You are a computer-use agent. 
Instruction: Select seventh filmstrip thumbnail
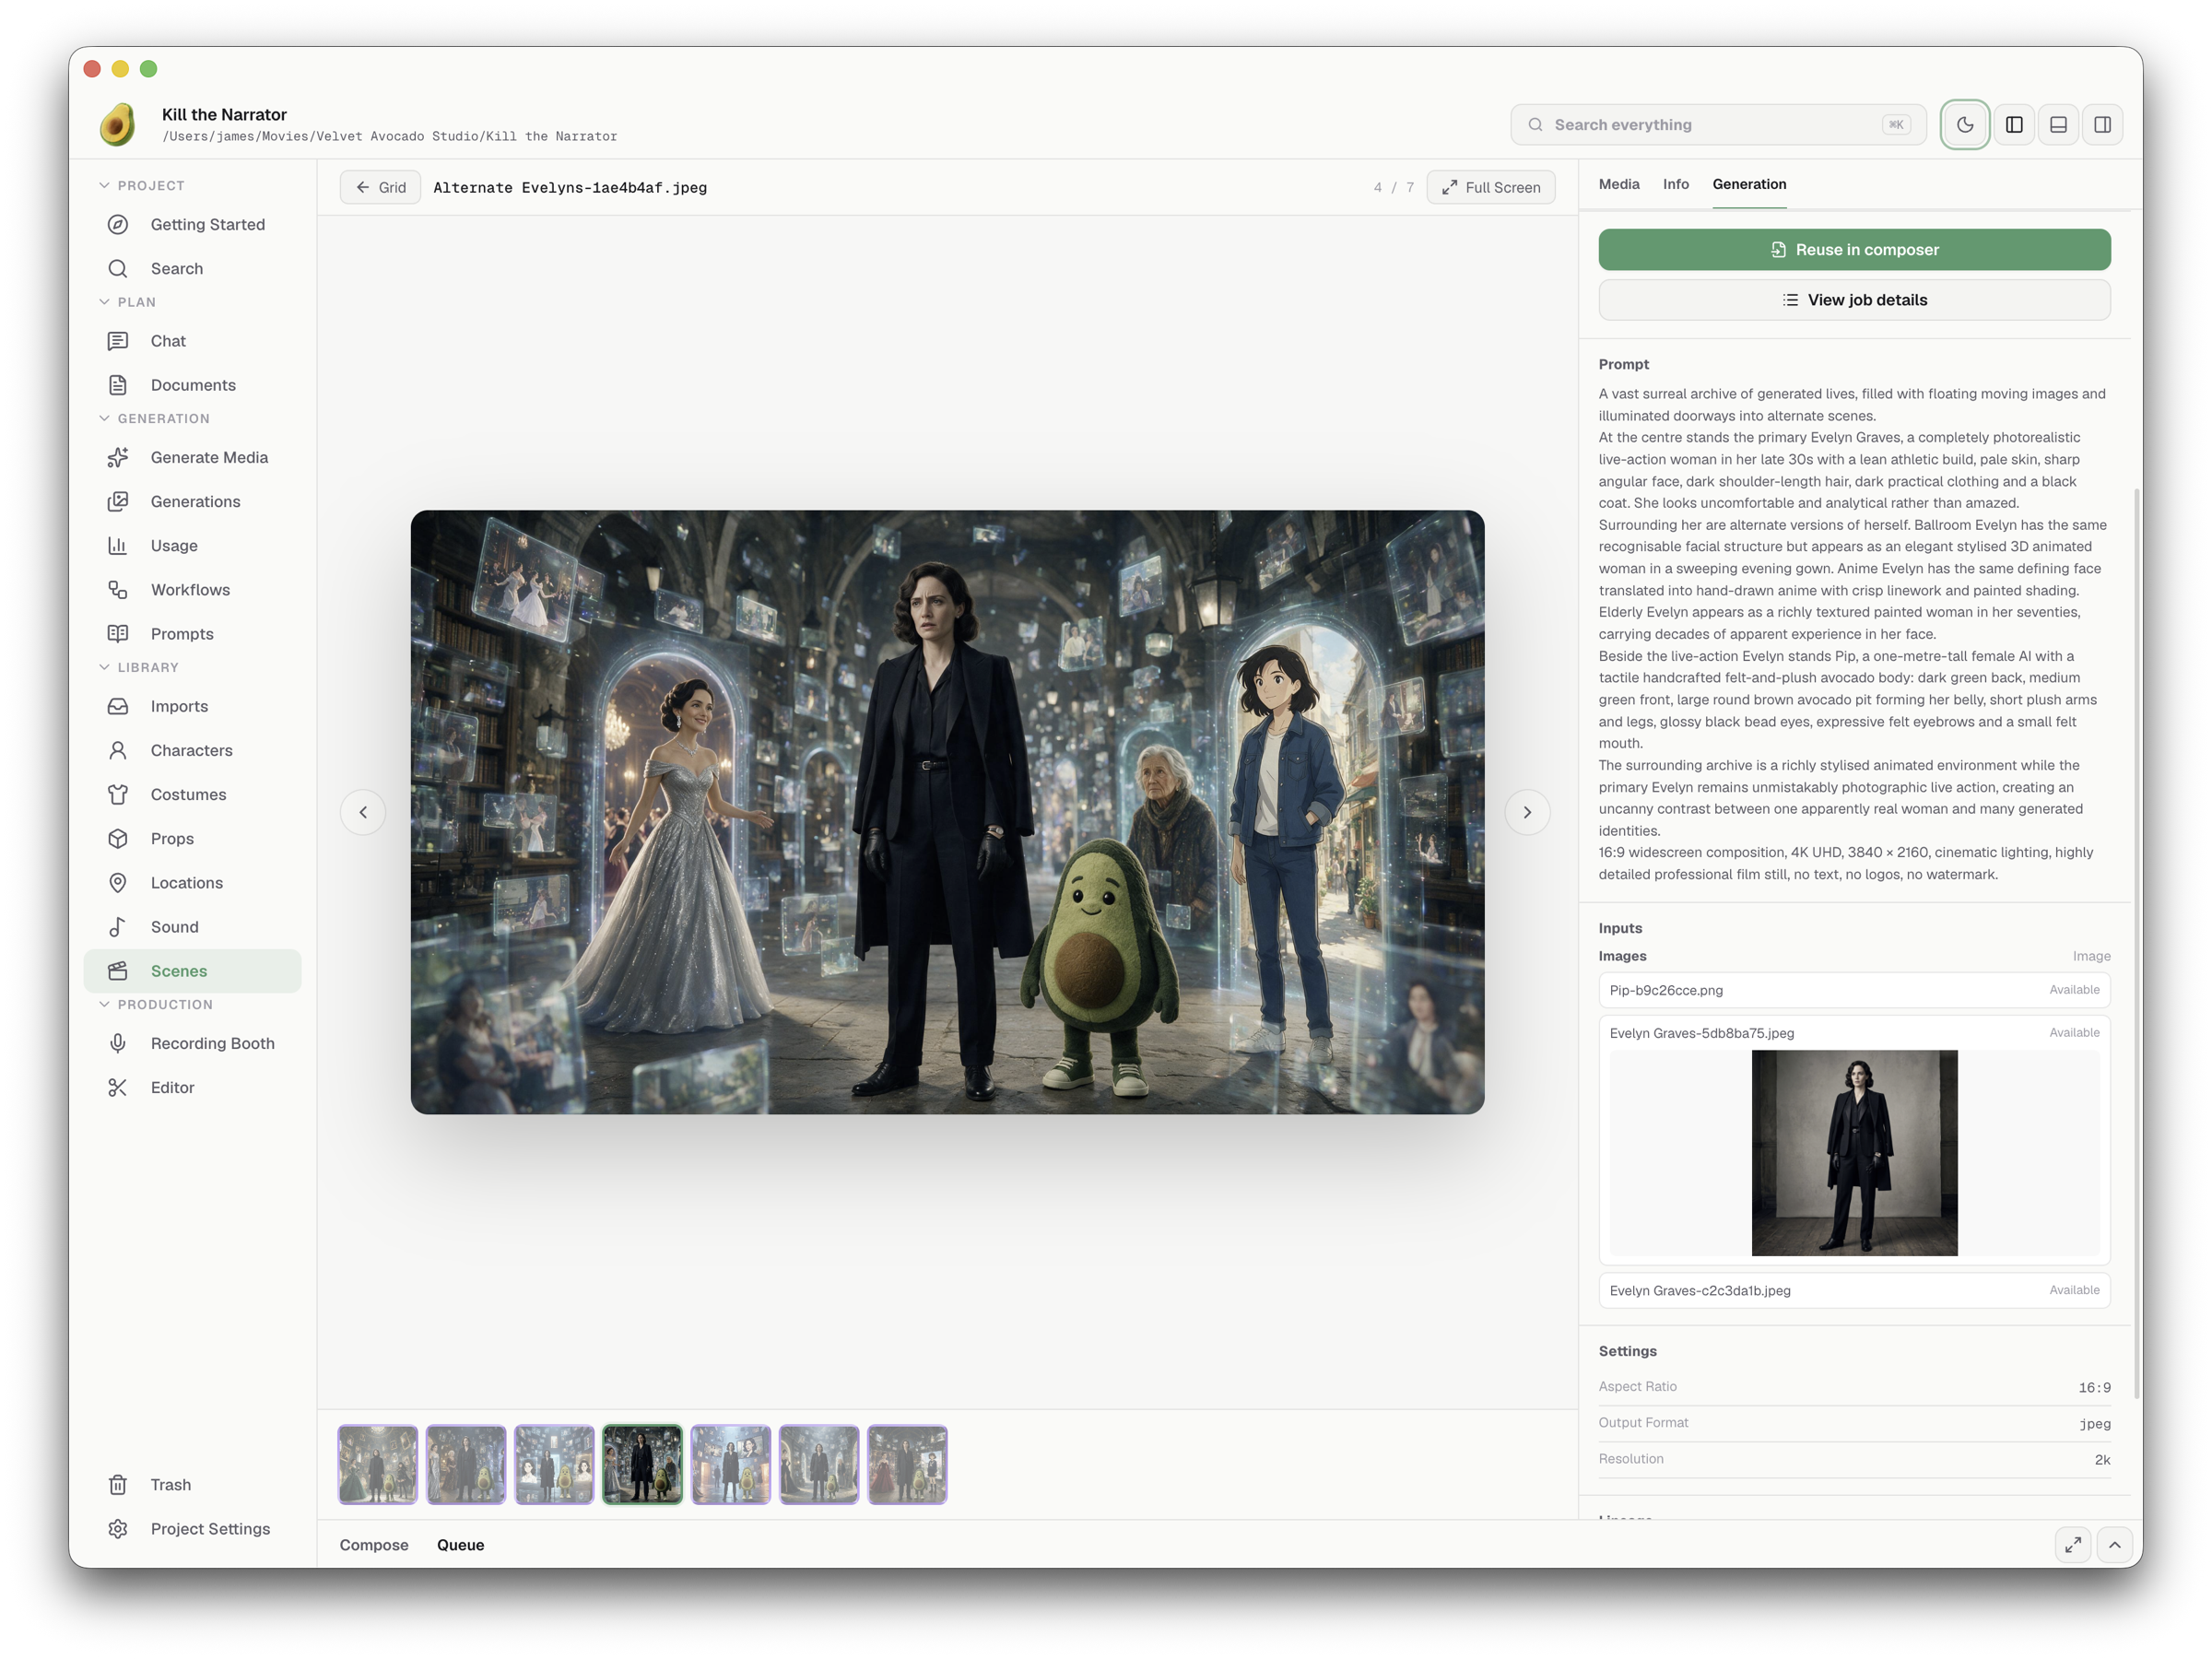907,1464
